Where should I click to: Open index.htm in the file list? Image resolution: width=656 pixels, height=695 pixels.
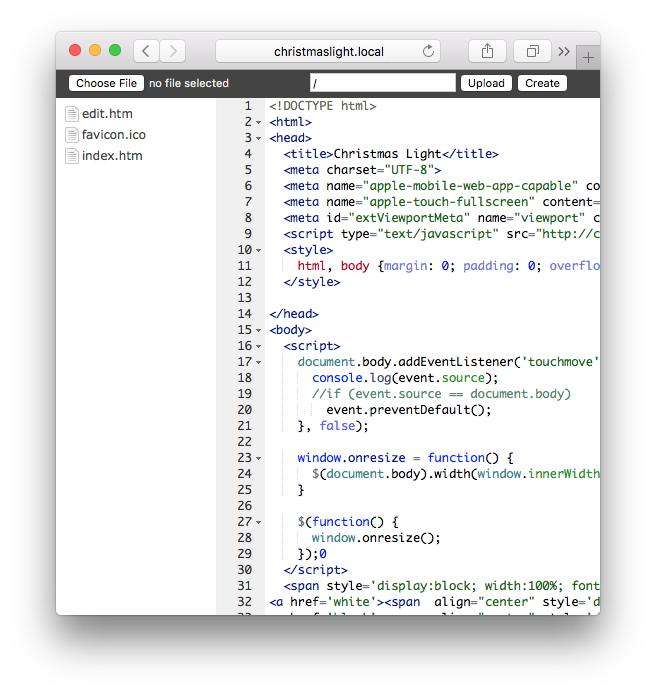(x=112, y=156)
